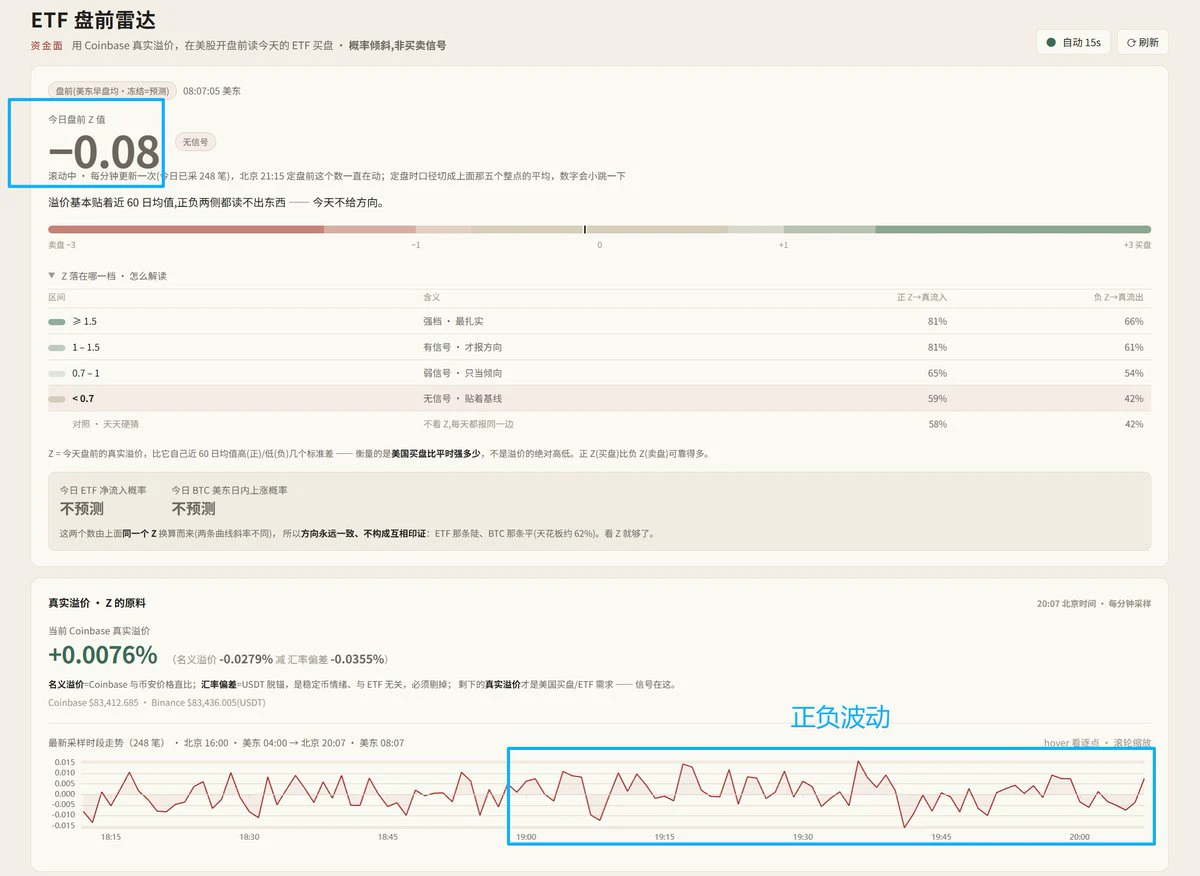
Task: Click the swatch beside 0.7 – 1
Action: pos(57,374)
